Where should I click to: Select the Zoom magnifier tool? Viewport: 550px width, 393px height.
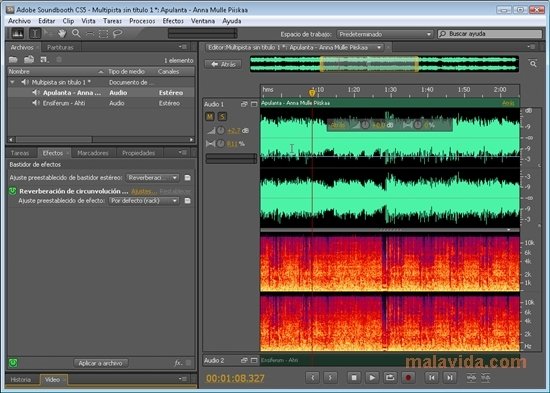coord(76,34)
